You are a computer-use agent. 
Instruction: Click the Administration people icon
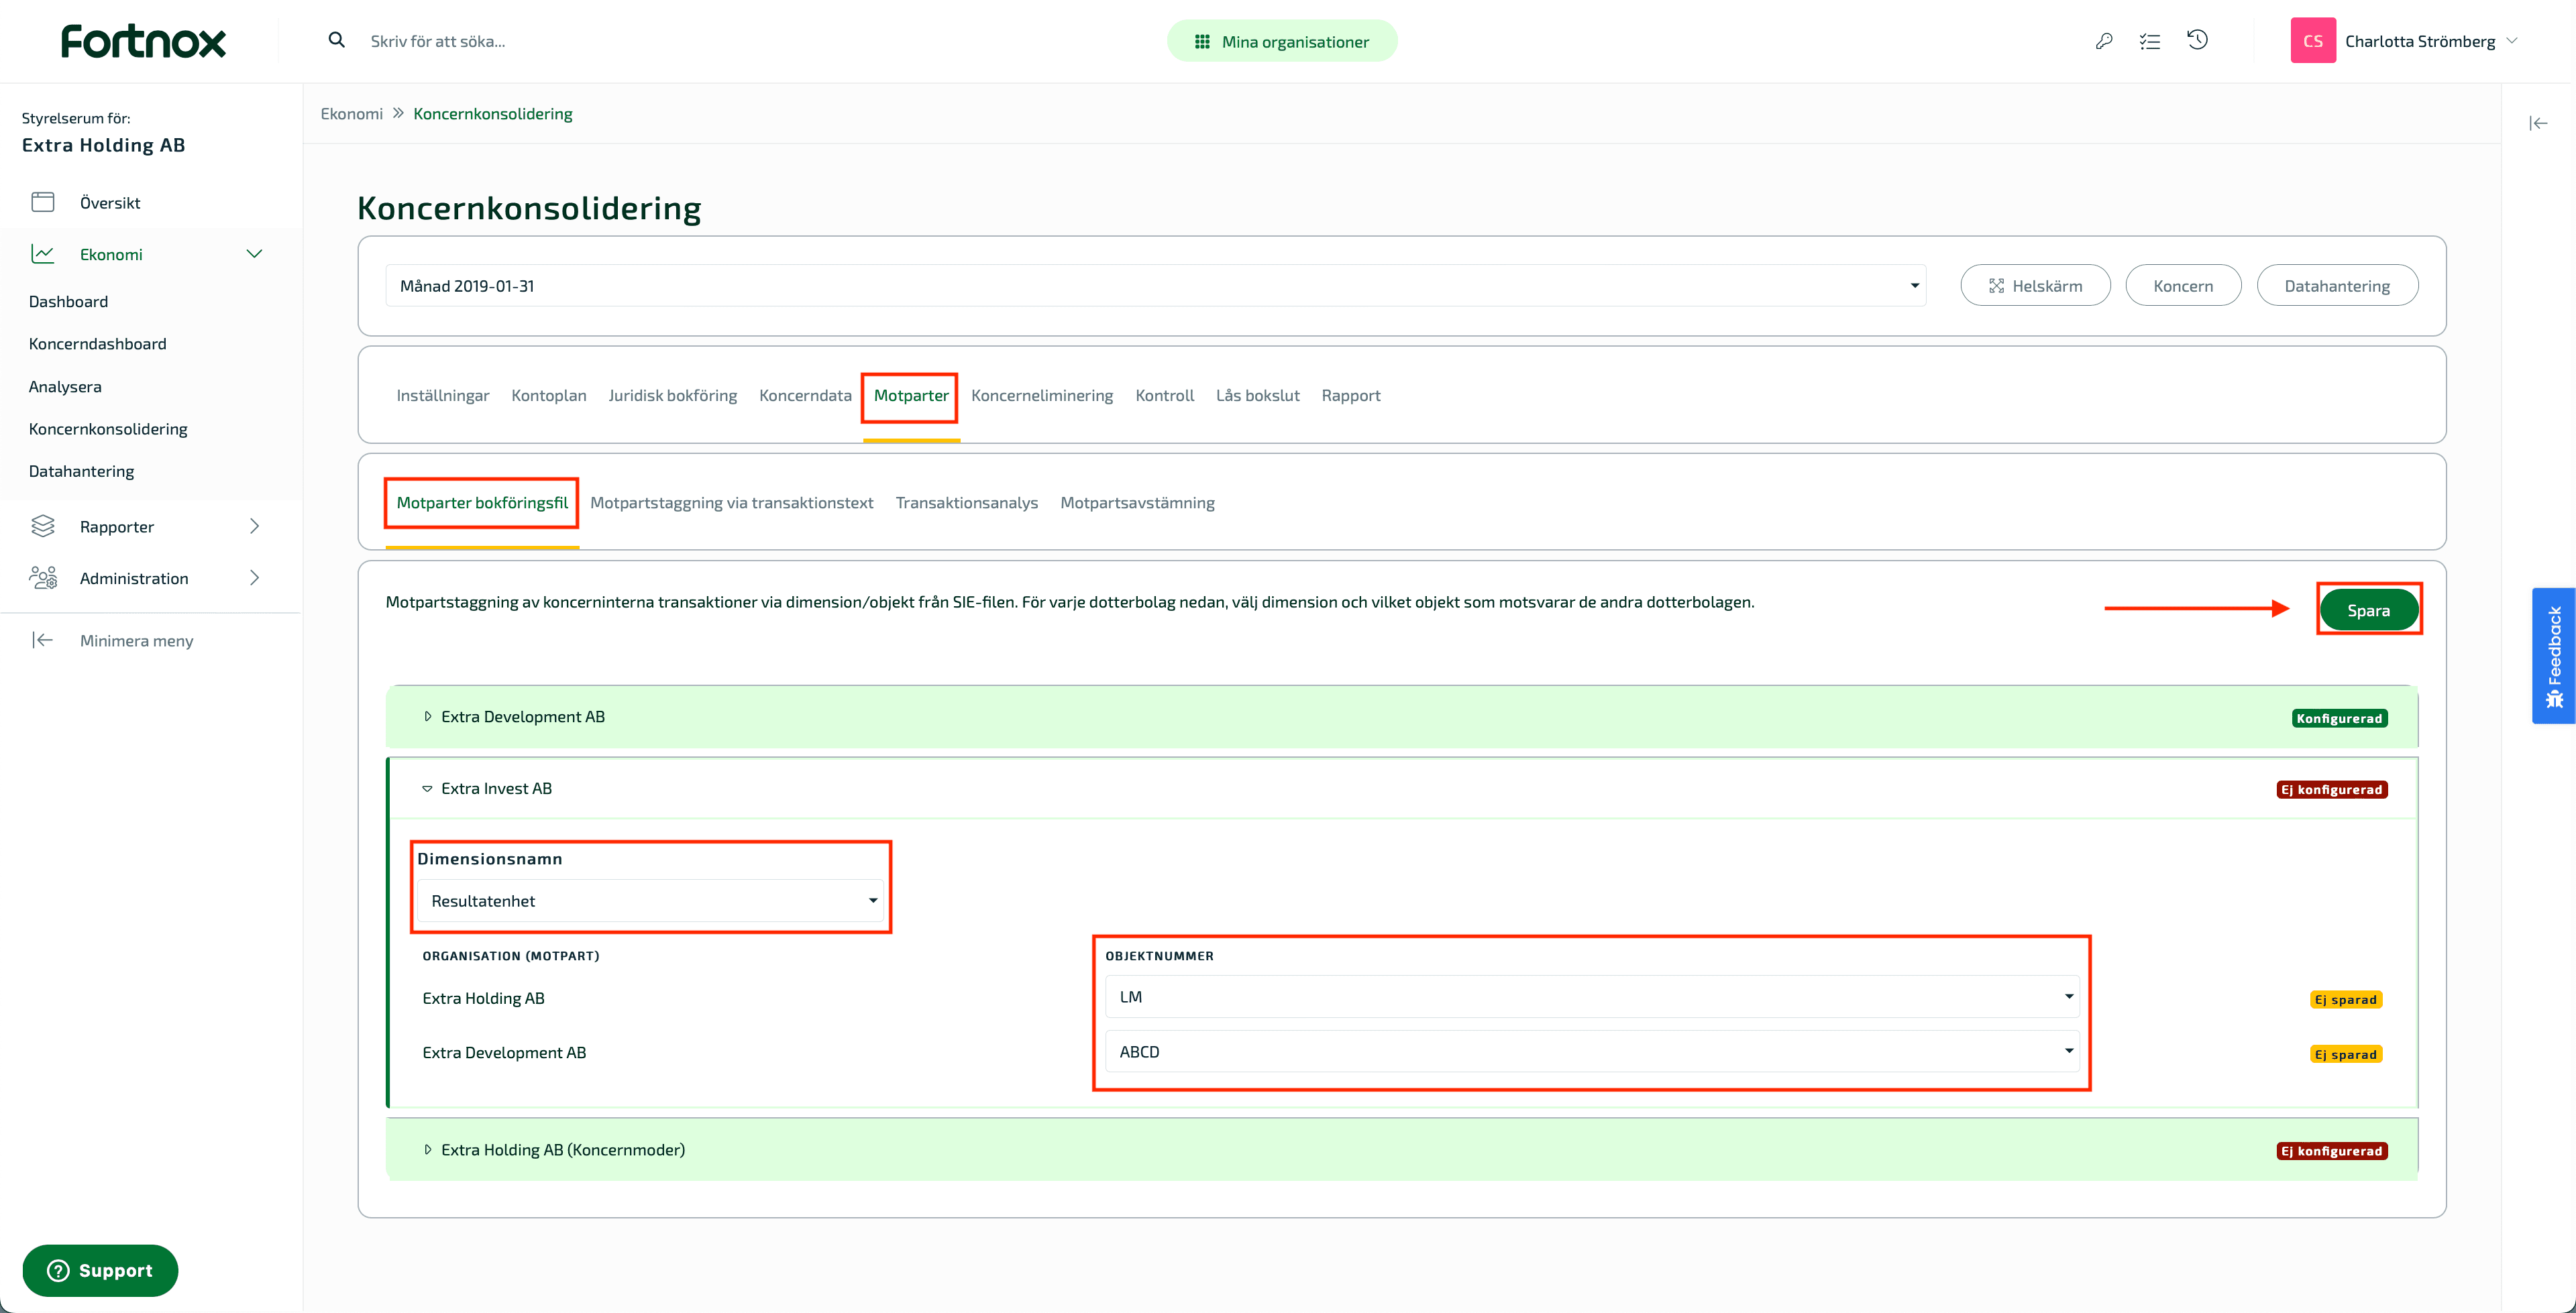pos(43,578)
